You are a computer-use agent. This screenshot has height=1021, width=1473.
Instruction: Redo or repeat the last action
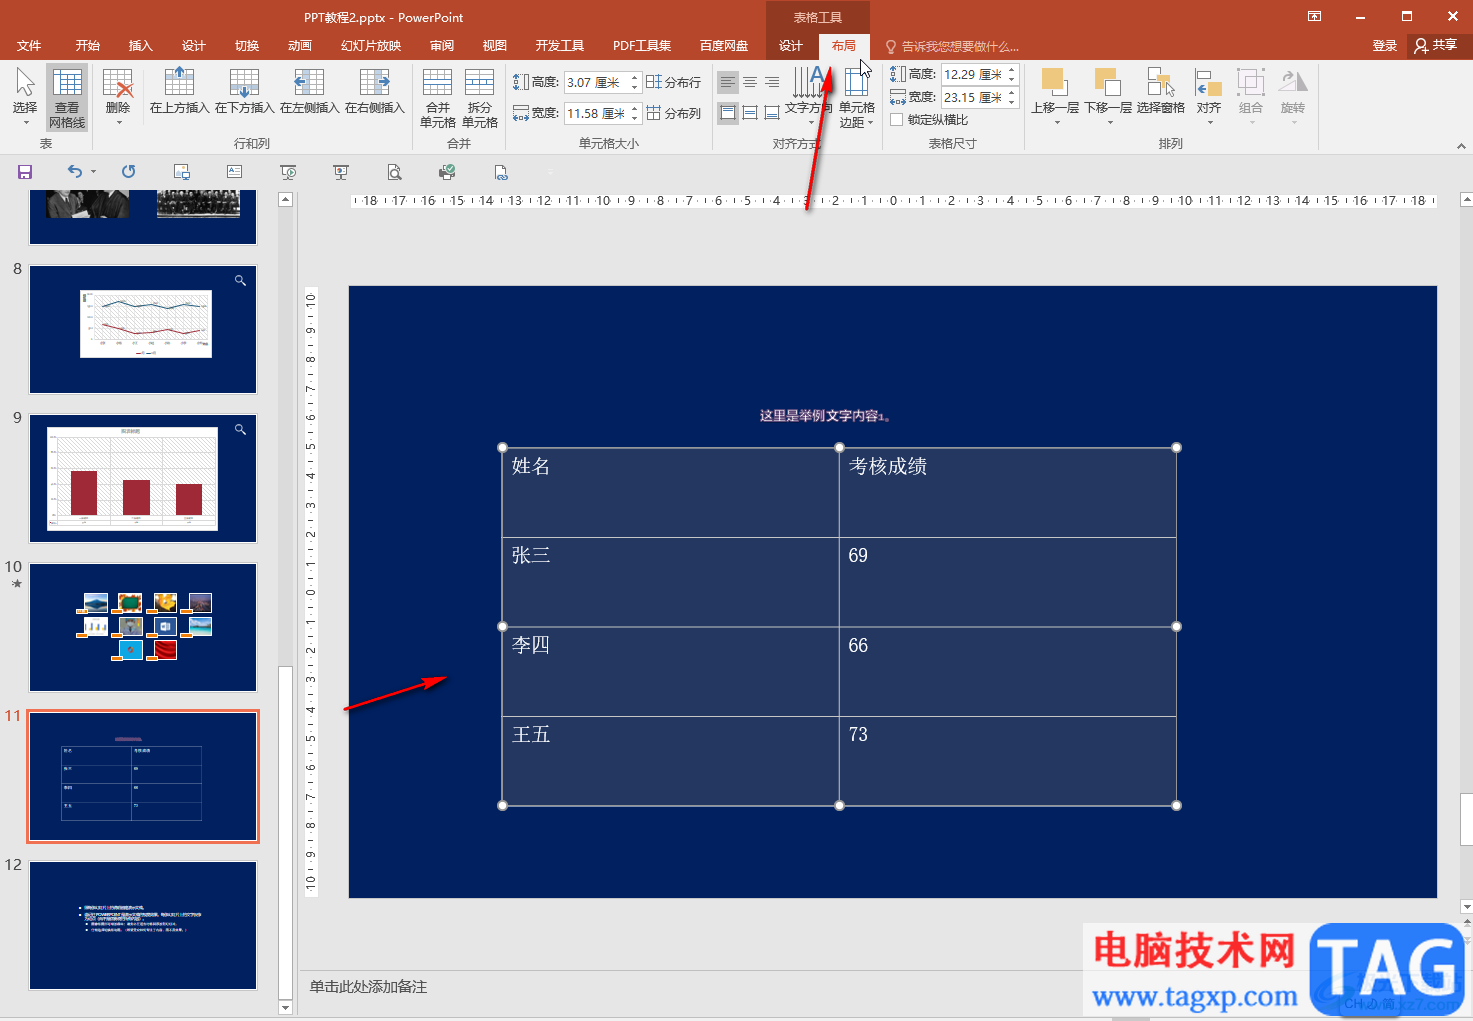click(128, 172)
